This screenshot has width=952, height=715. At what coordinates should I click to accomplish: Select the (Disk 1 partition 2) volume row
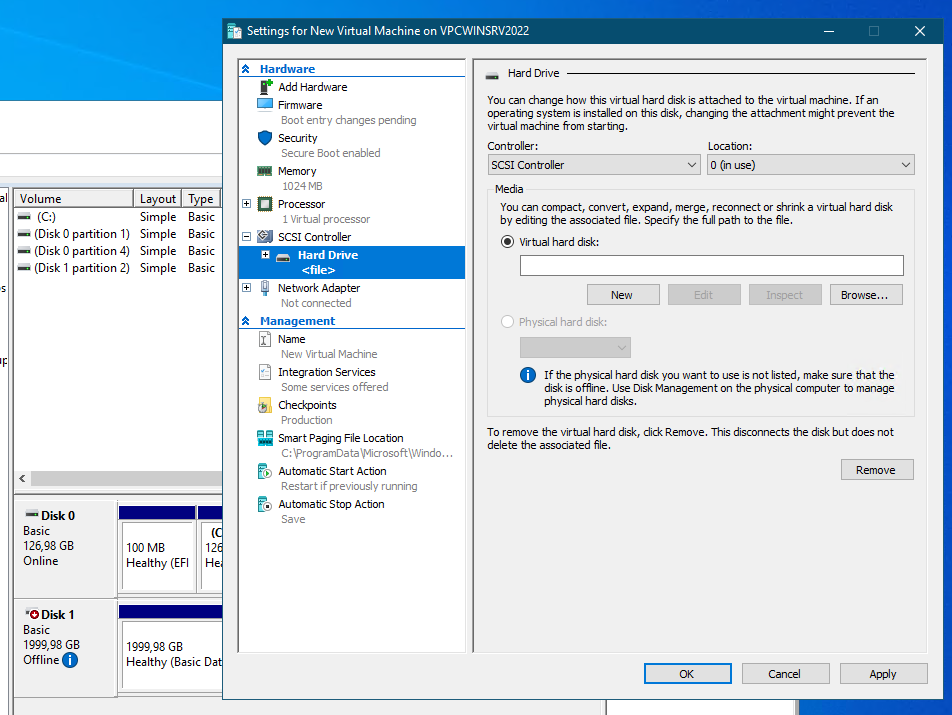tap(118, 268)
